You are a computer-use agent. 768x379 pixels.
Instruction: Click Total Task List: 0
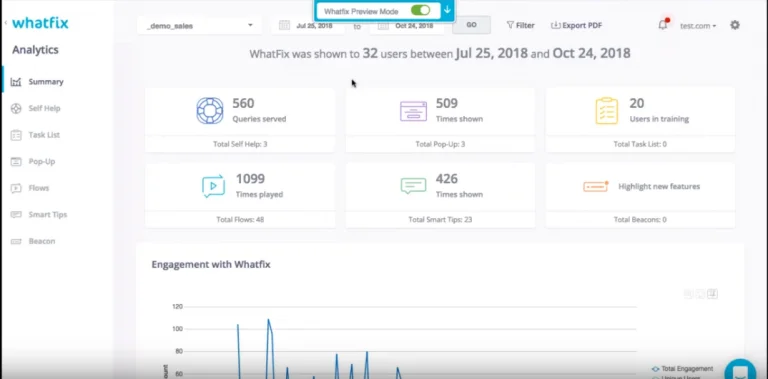point(640,144)
